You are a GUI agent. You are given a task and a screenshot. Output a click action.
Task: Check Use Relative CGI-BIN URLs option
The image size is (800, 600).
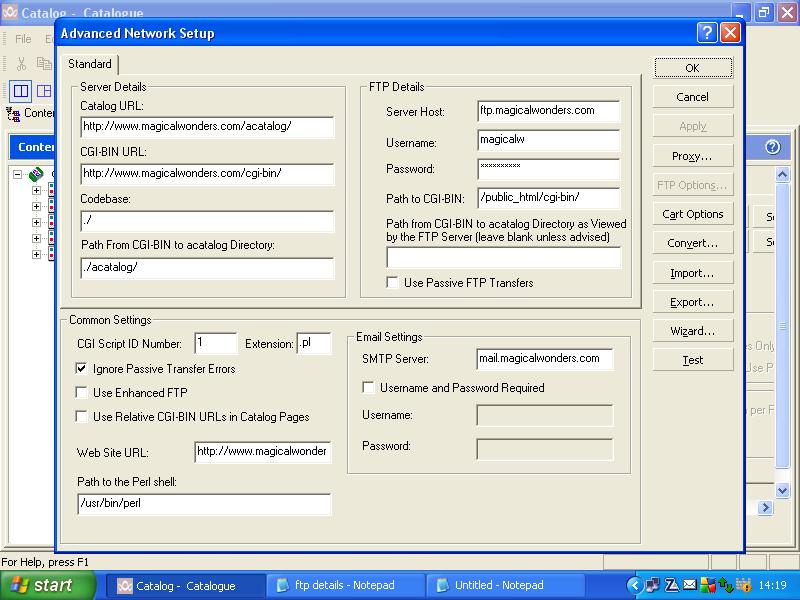pyautogui.click(x=82, y=417)
